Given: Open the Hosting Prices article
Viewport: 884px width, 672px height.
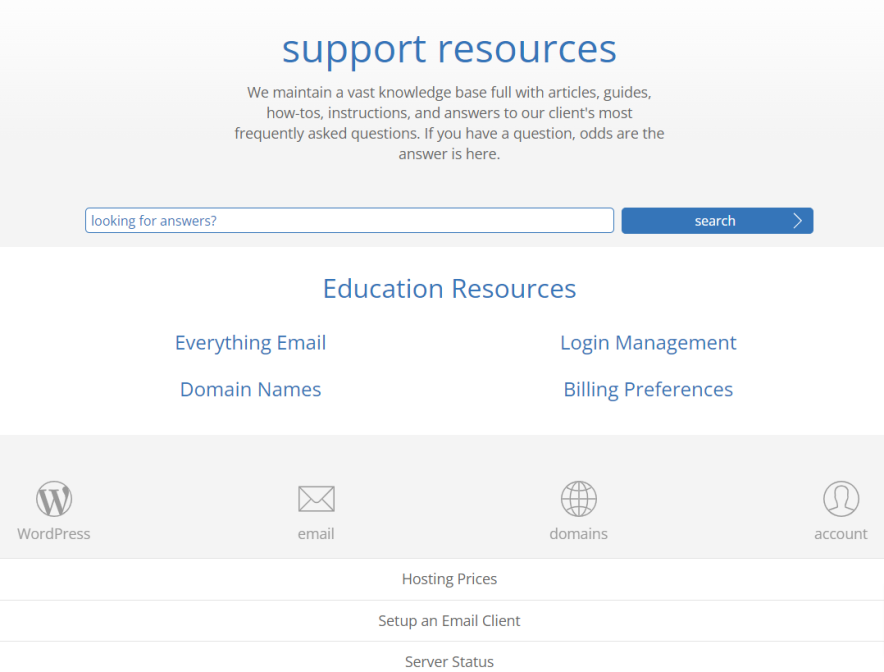Looking at the screenshot, I should tap(449, 579).
